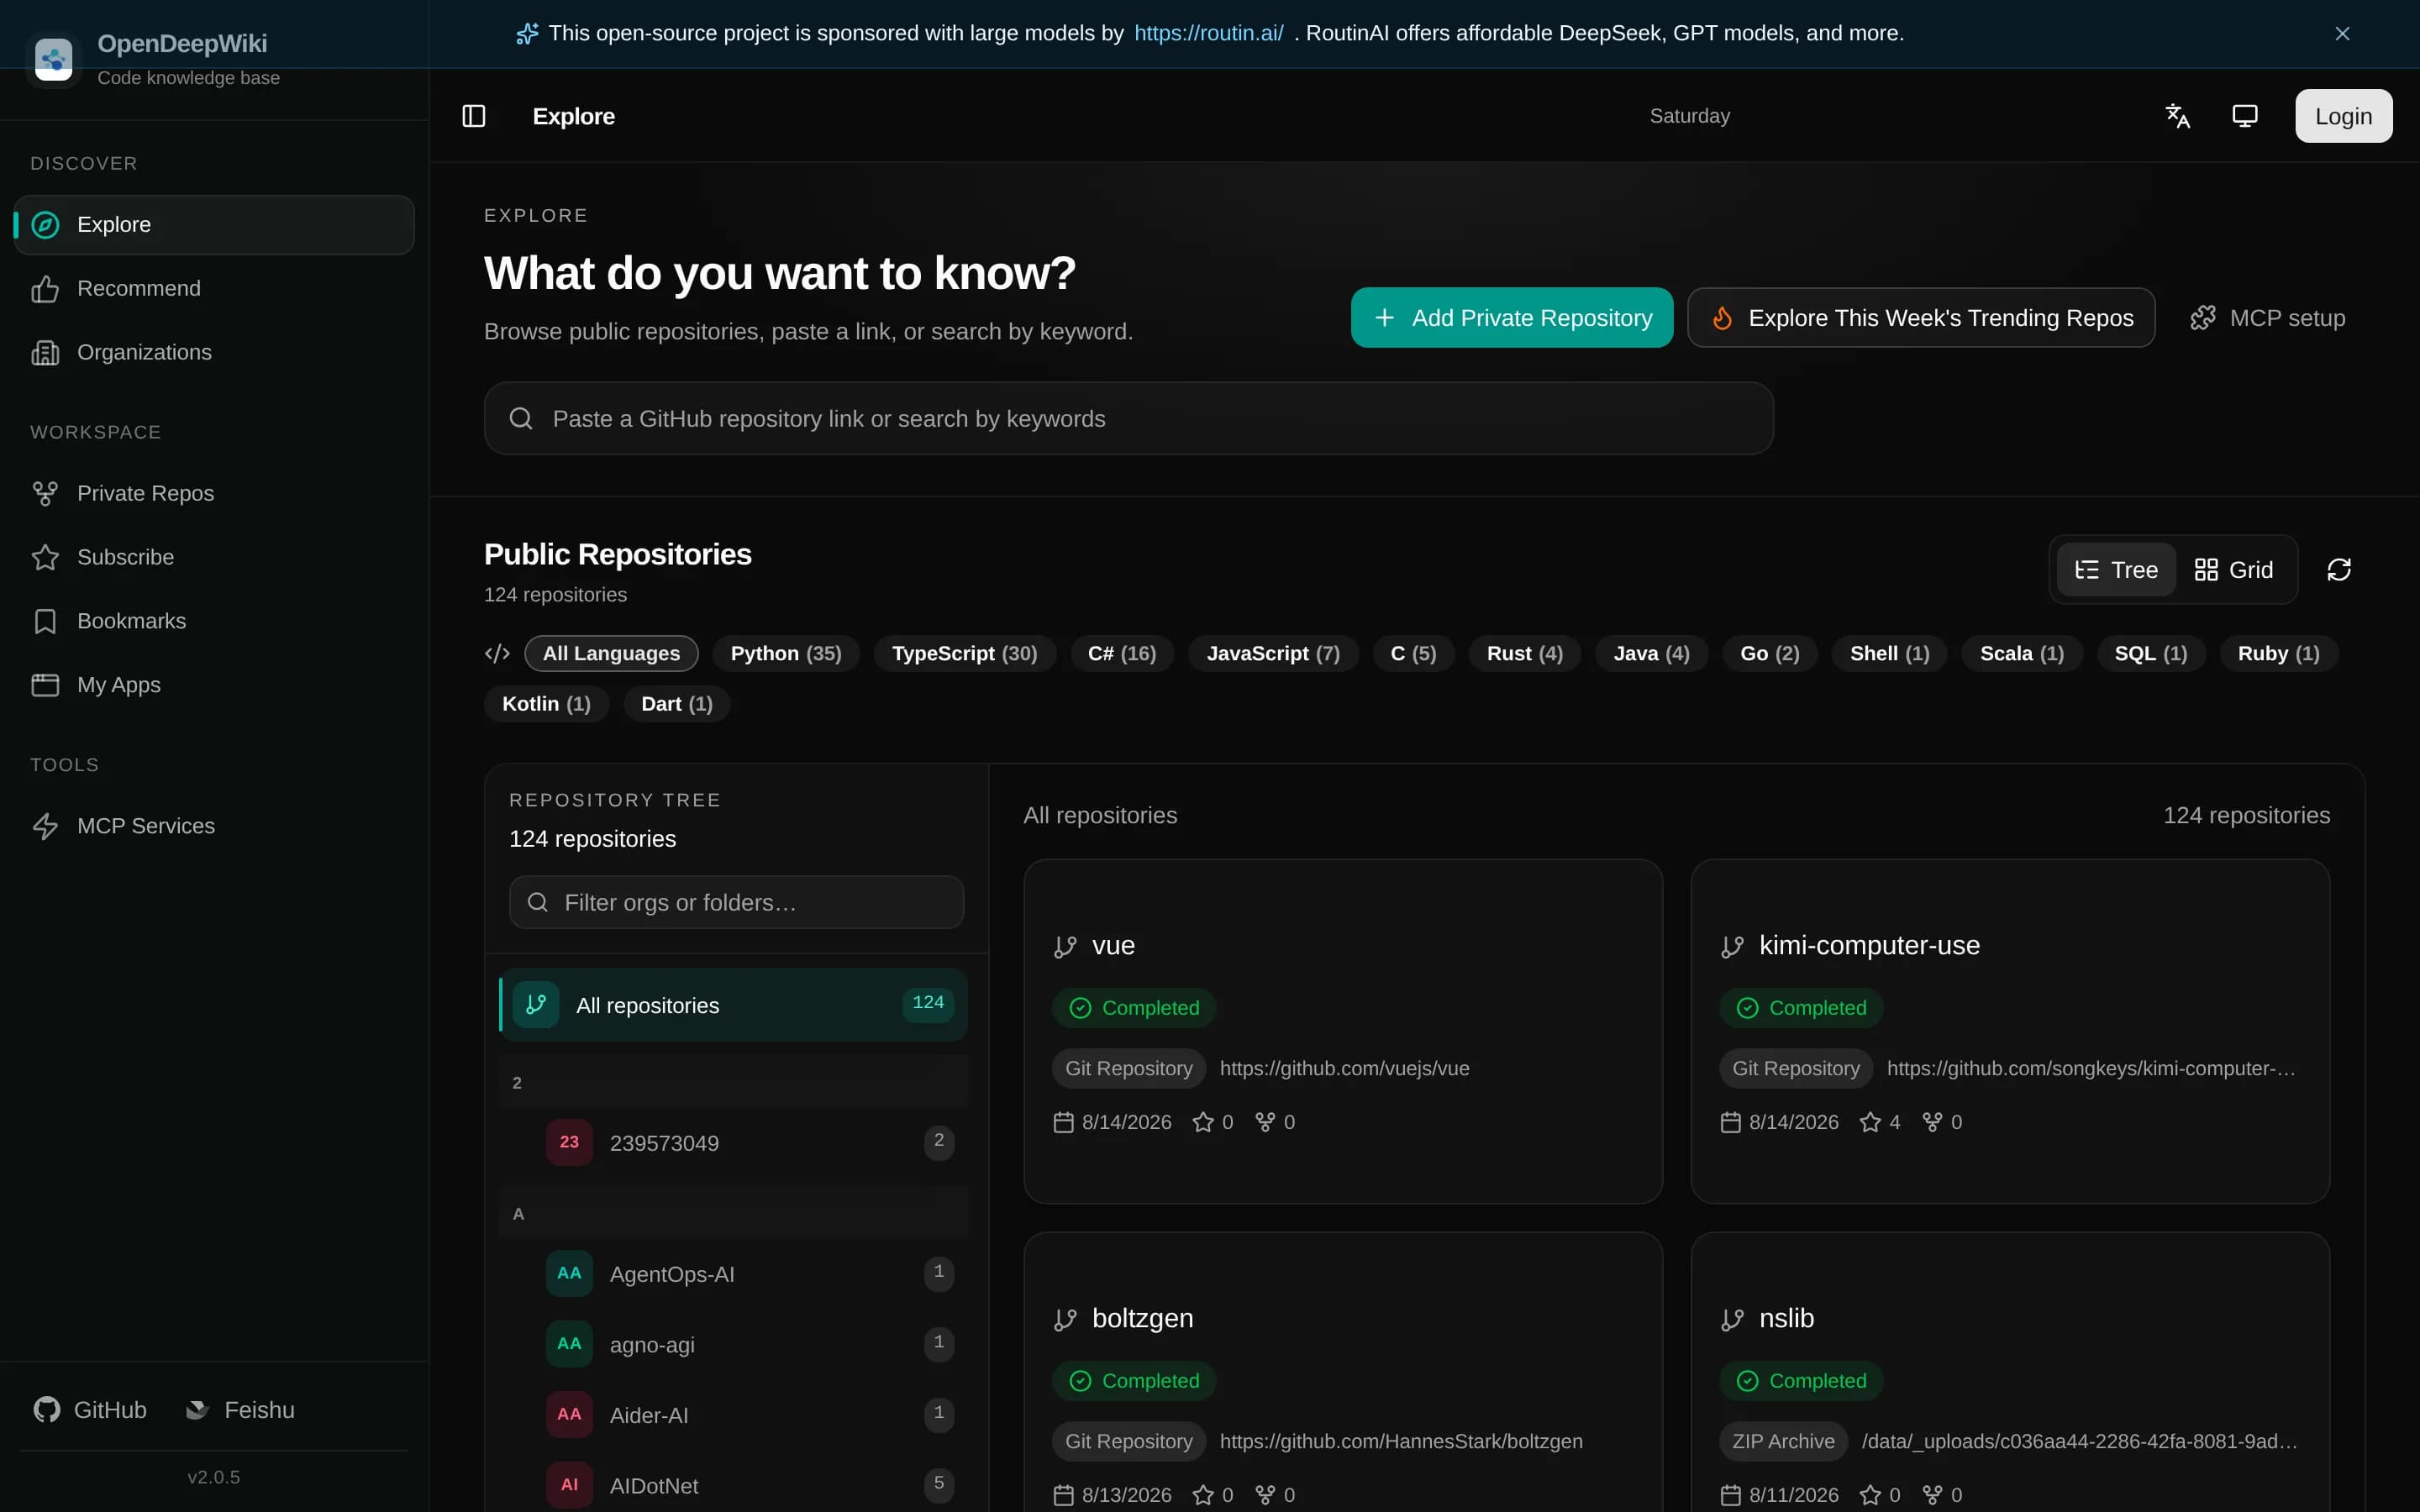Image resolution: width=2420 pixels, height=1512 pixels.
Task: Click the OpenDeepWiki logo
Action: (x=53, y=59)
